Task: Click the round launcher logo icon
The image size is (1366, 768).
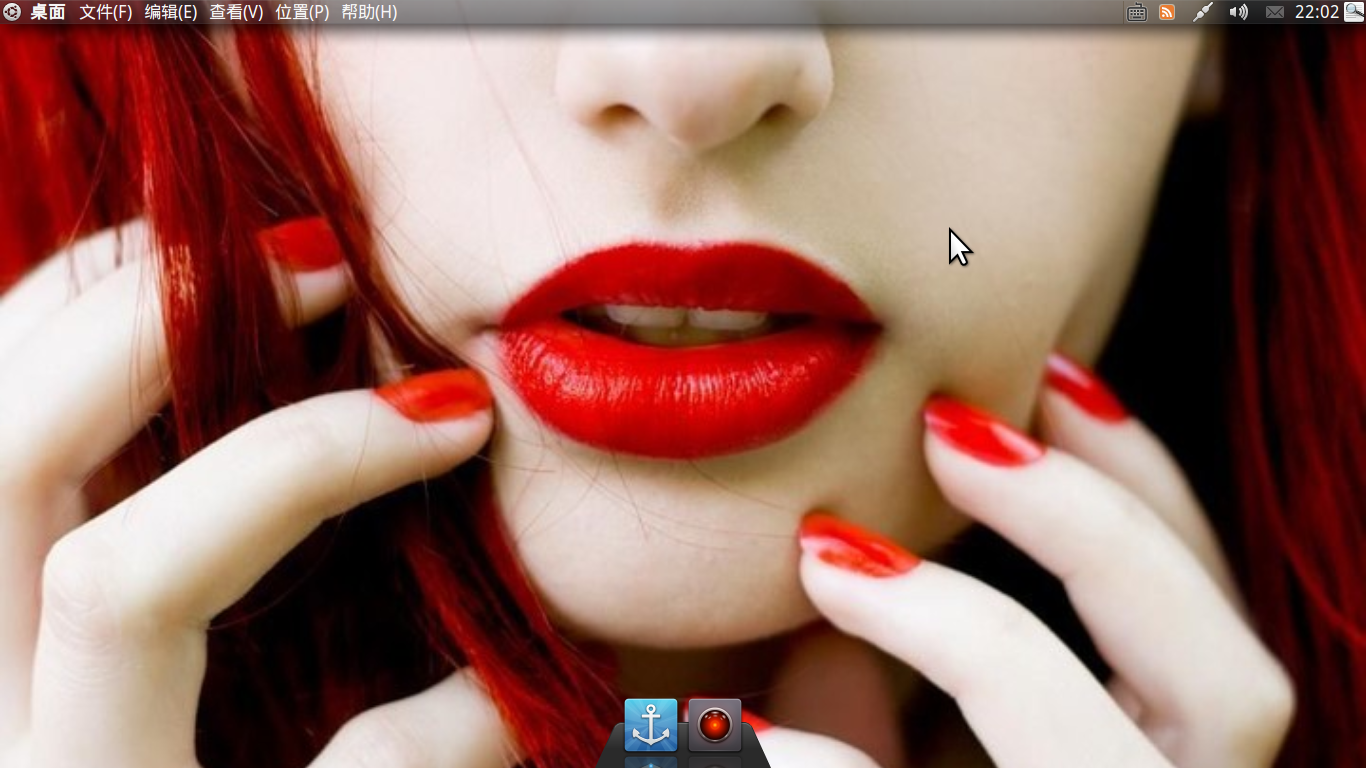Action: [12, 12]
